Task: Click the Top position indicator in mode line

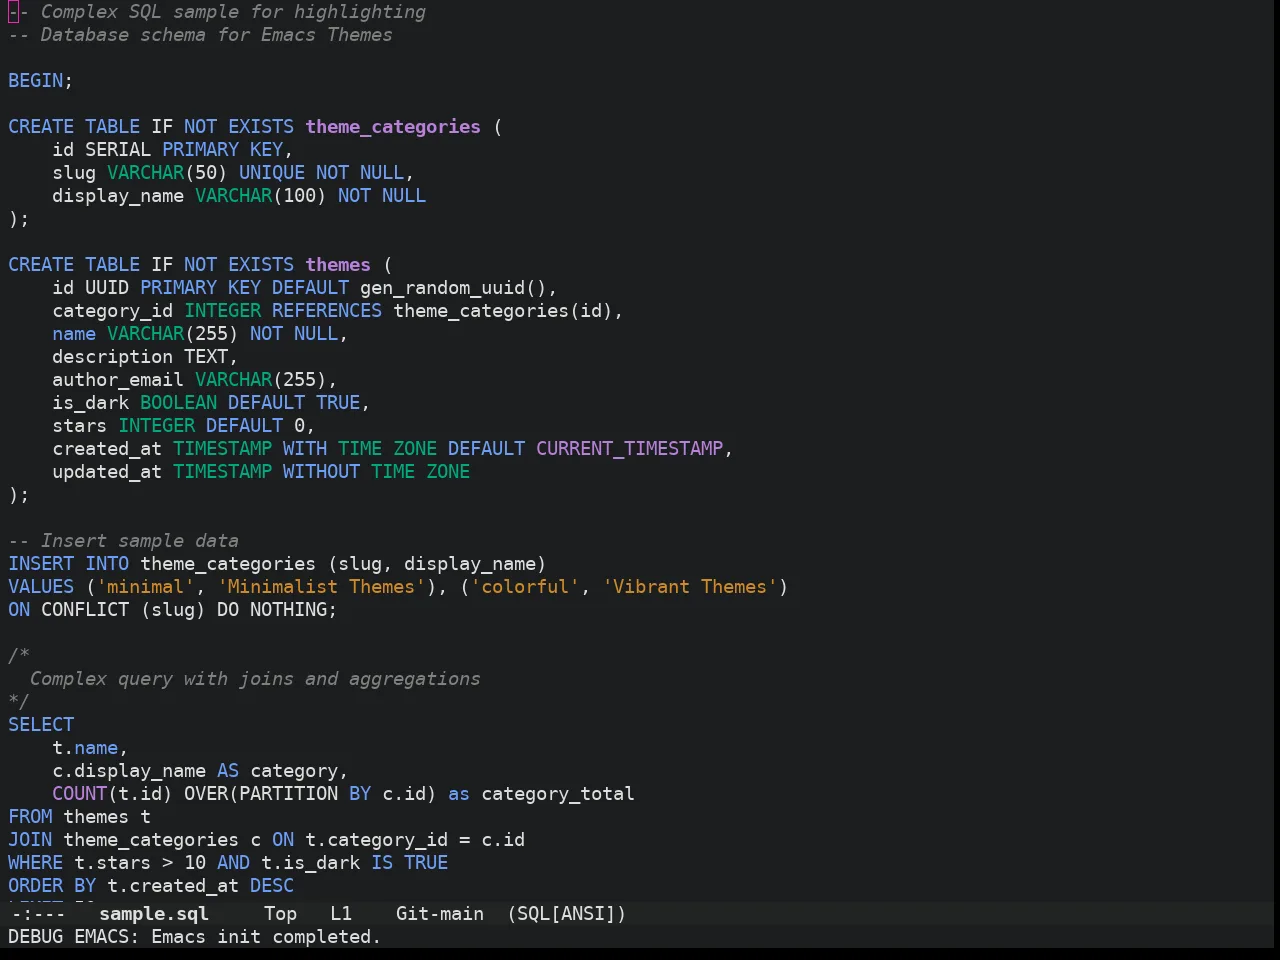Action: pyautogui.click(x=281, y=913)
